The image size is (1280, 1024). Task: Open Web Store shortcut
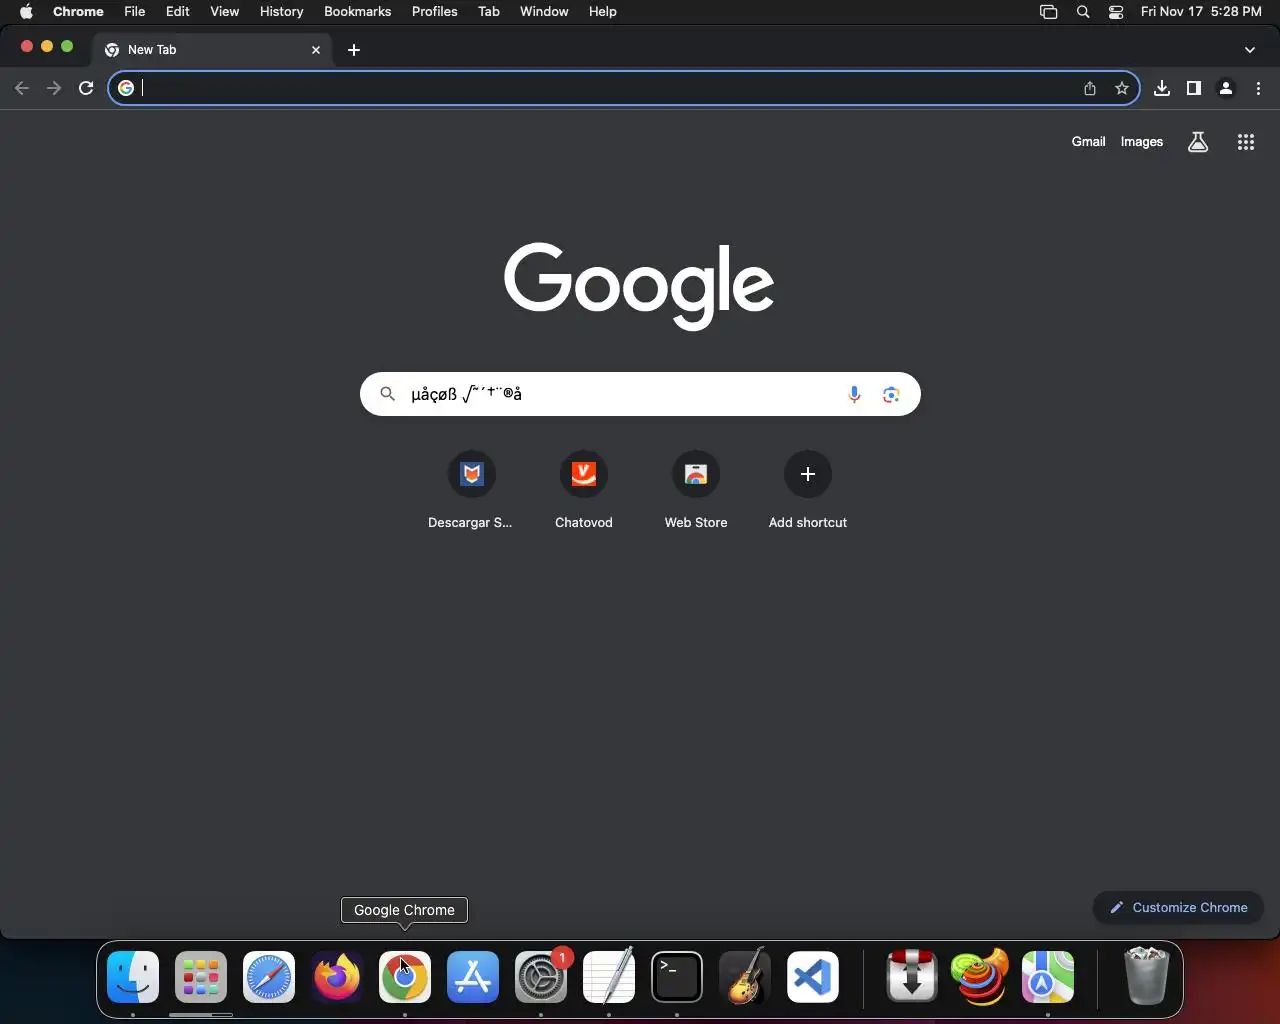click(x=696, y=490)
